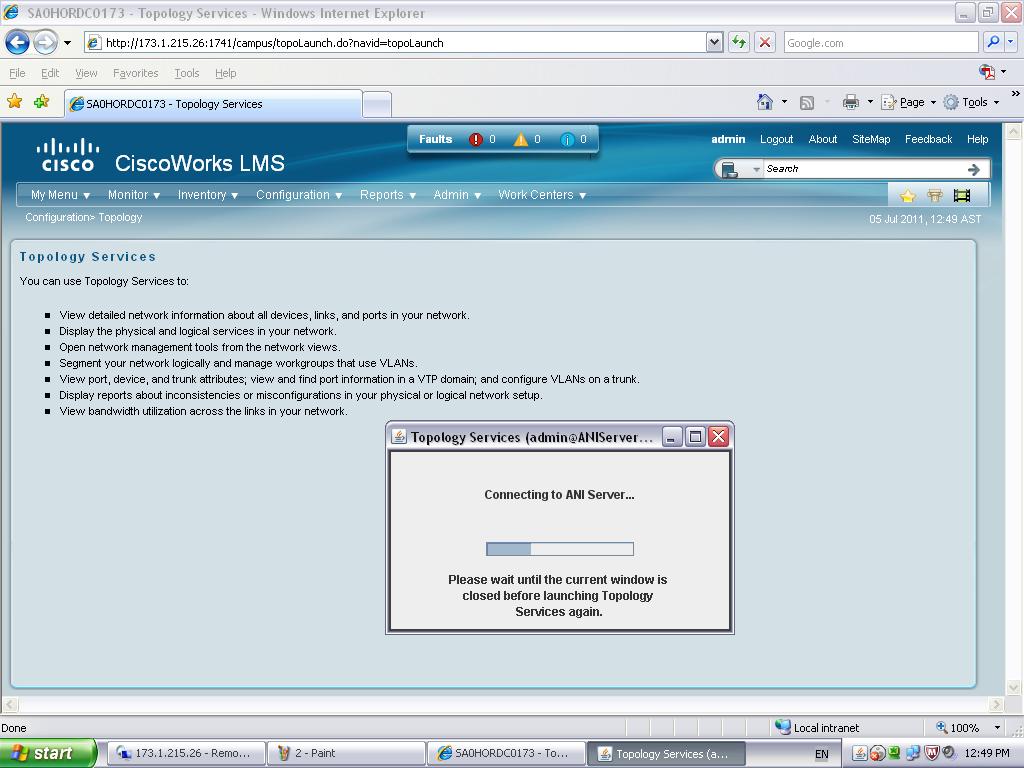Click the Google.com search box
Viewport: 1024px width, 768px height.
click(881, 42)
